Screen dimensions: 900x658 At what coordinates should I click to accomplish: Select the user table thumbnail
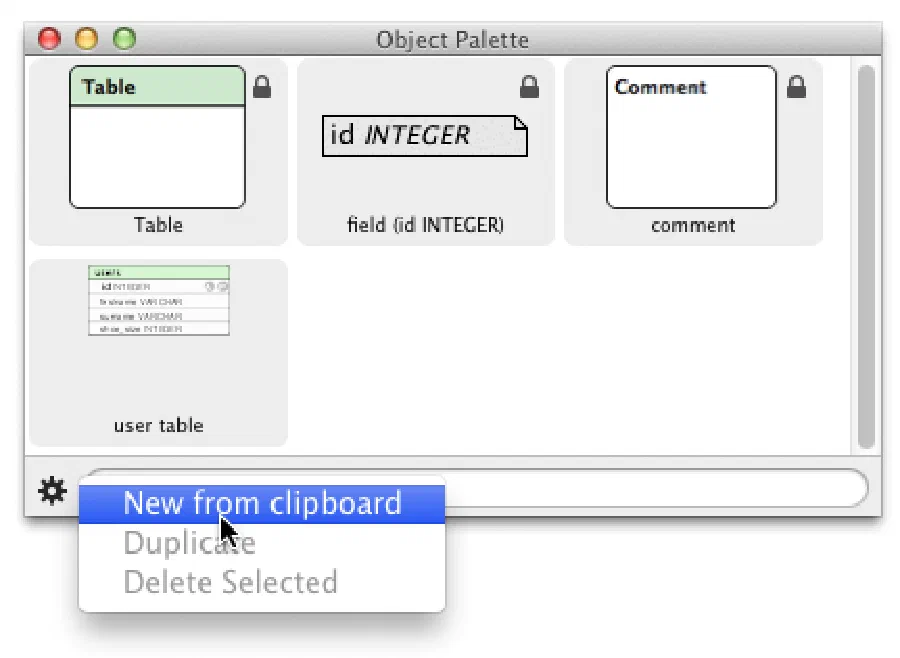(159, 300)
